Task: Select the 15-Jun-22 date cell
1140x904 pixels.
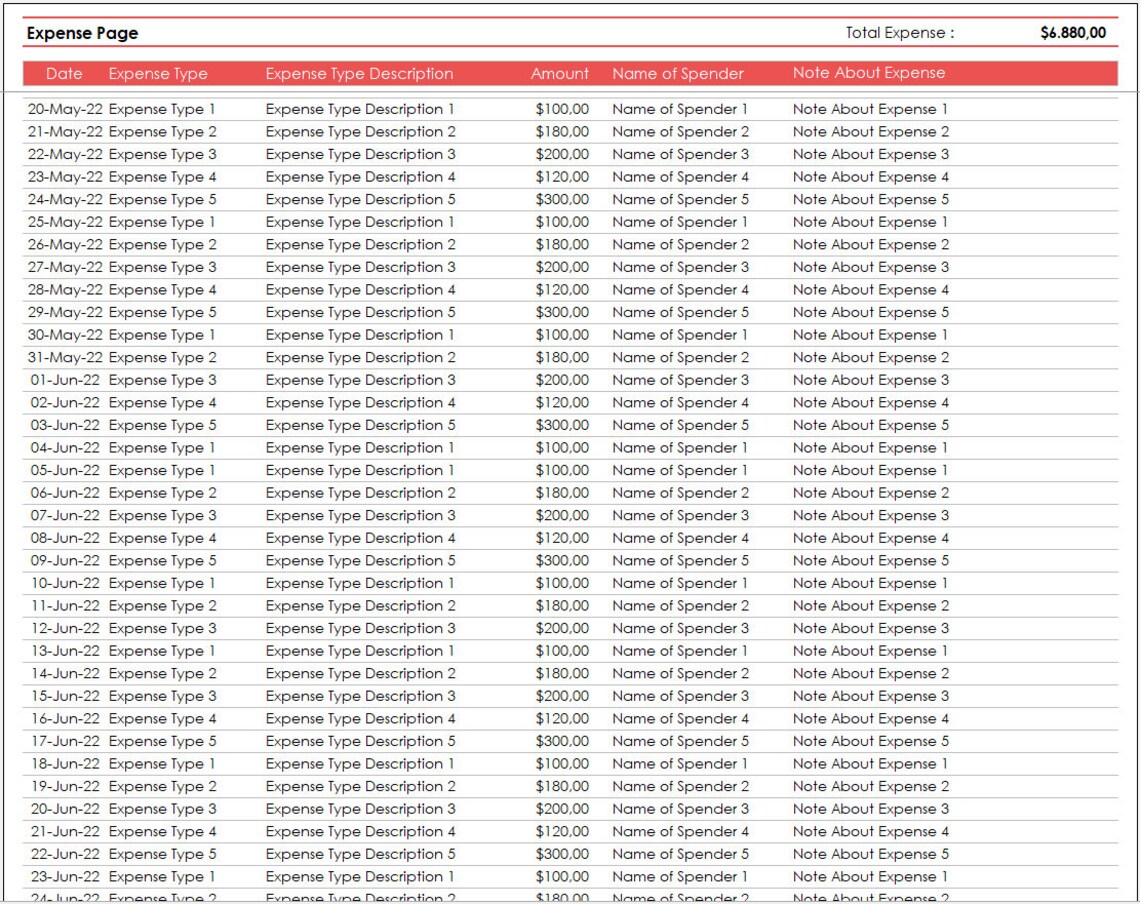Action: click(64, 696)
